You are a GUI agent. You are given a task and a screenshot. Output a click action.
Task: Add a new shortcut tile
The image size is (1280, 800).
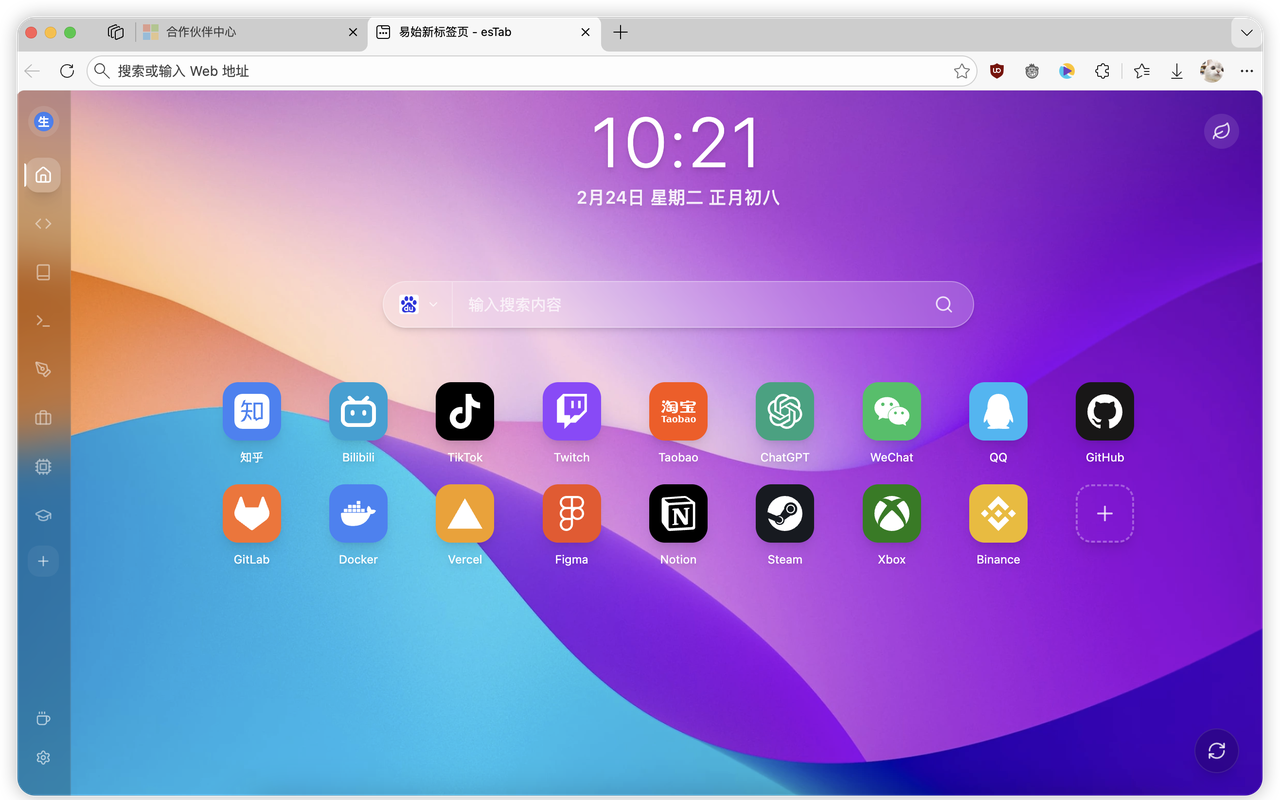coord(1105,514)
